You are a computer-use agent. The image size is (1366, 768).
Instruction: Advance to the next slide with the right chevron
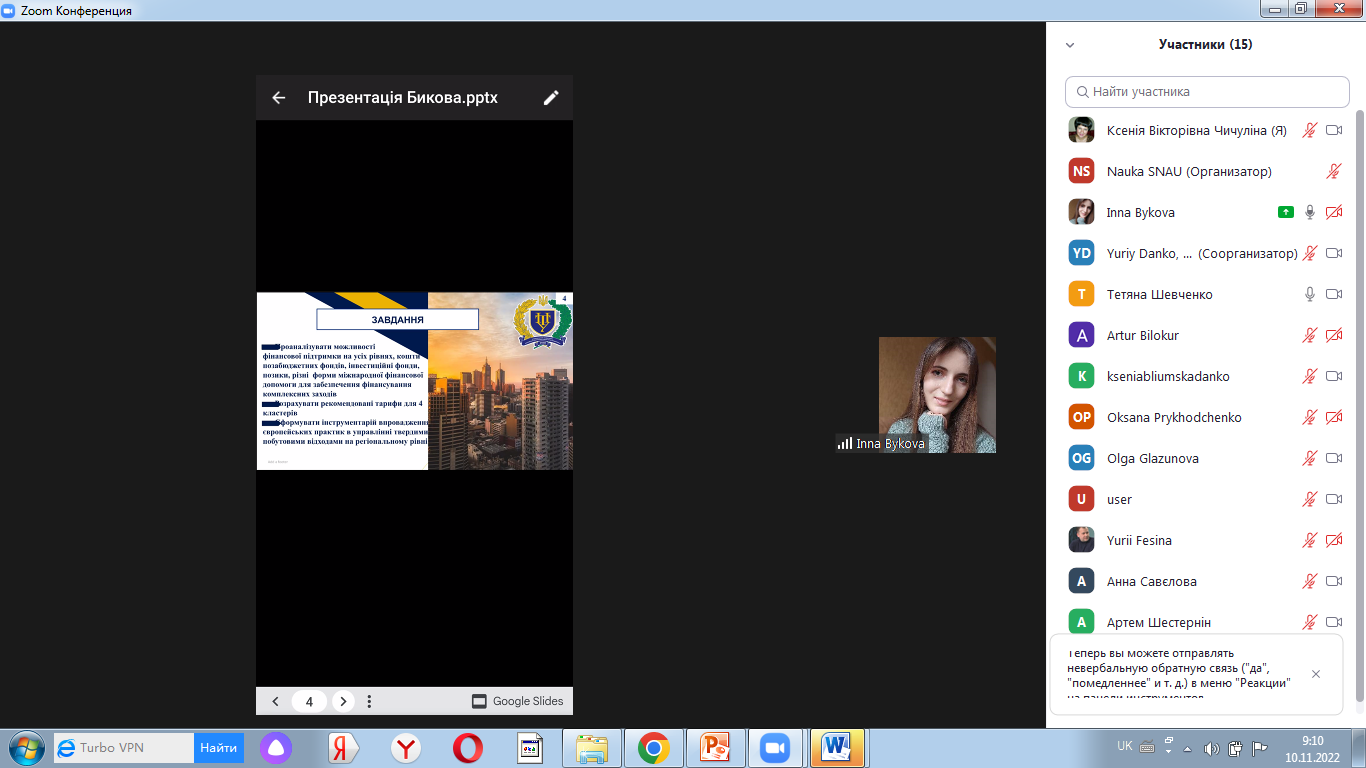click(x=342, y=701)
